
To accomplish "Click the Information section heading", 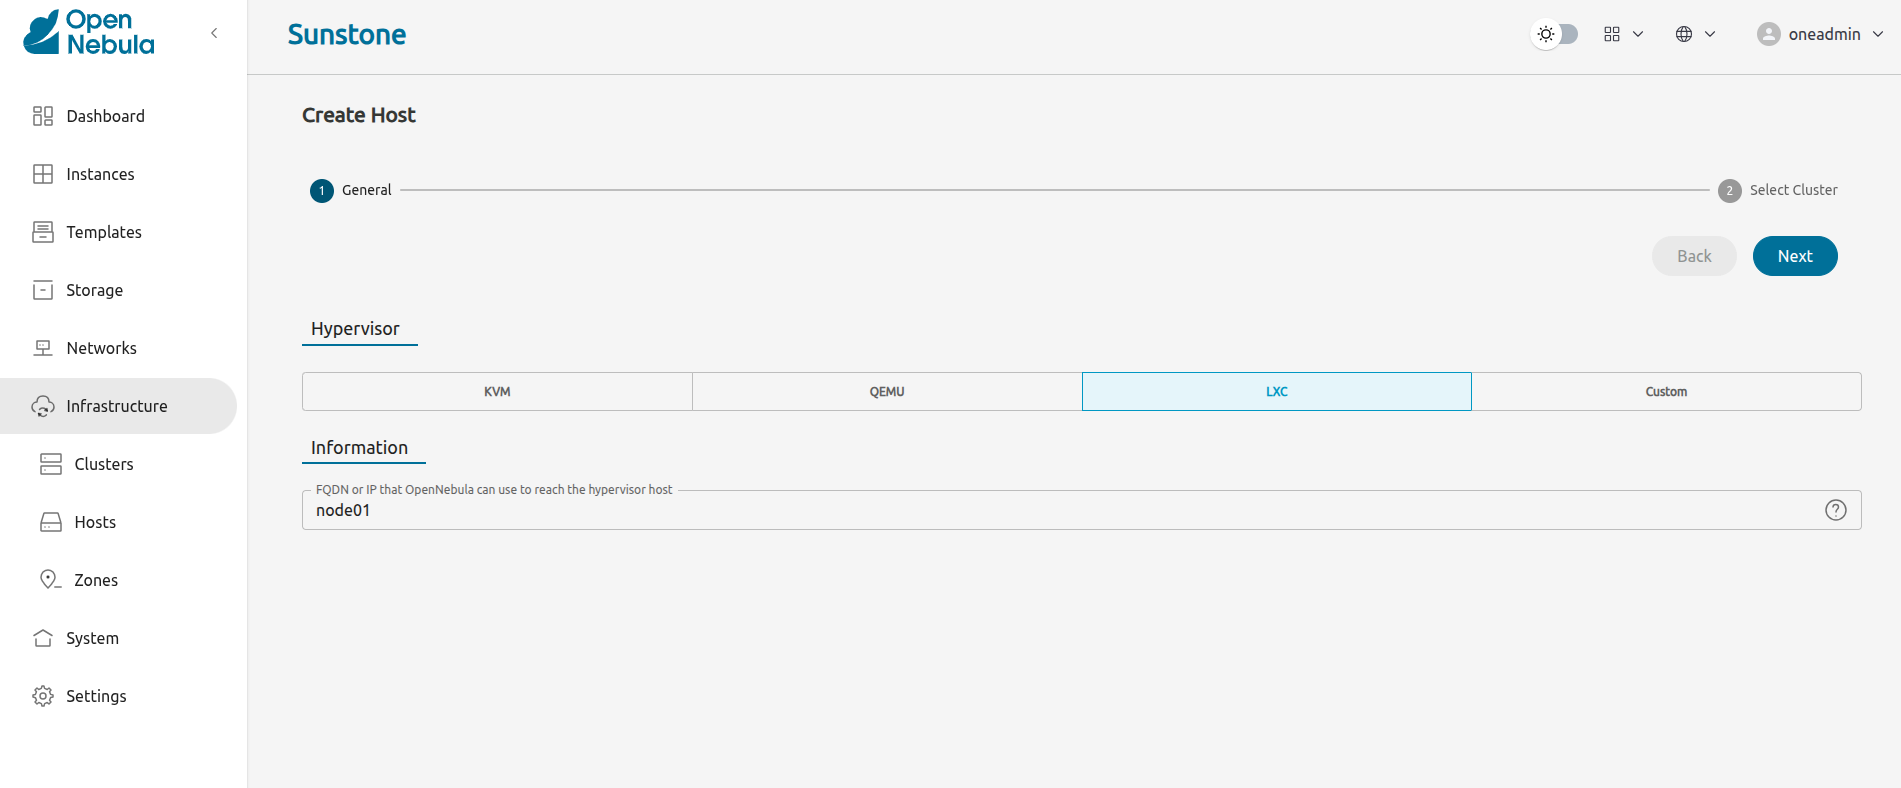I will pyautogui.click(x=359, y=448).
